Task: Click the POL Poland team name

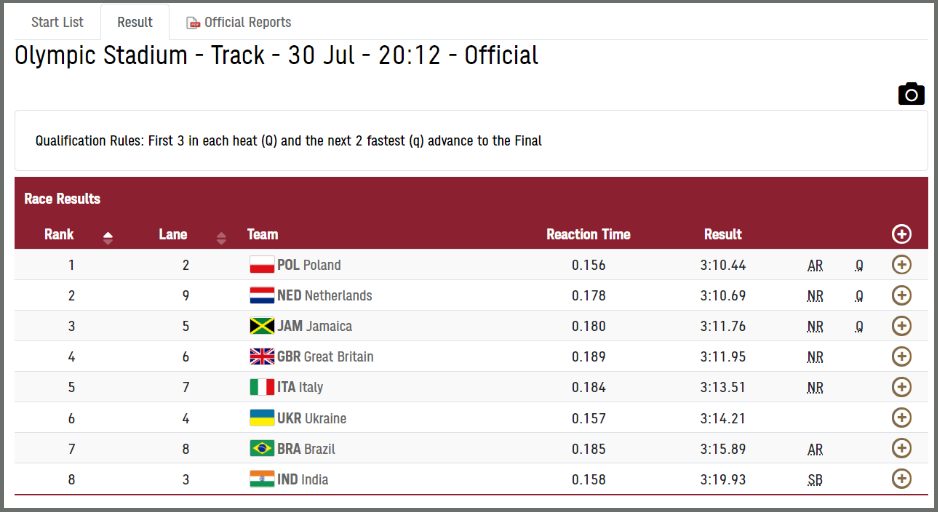Action: point(309,265)
